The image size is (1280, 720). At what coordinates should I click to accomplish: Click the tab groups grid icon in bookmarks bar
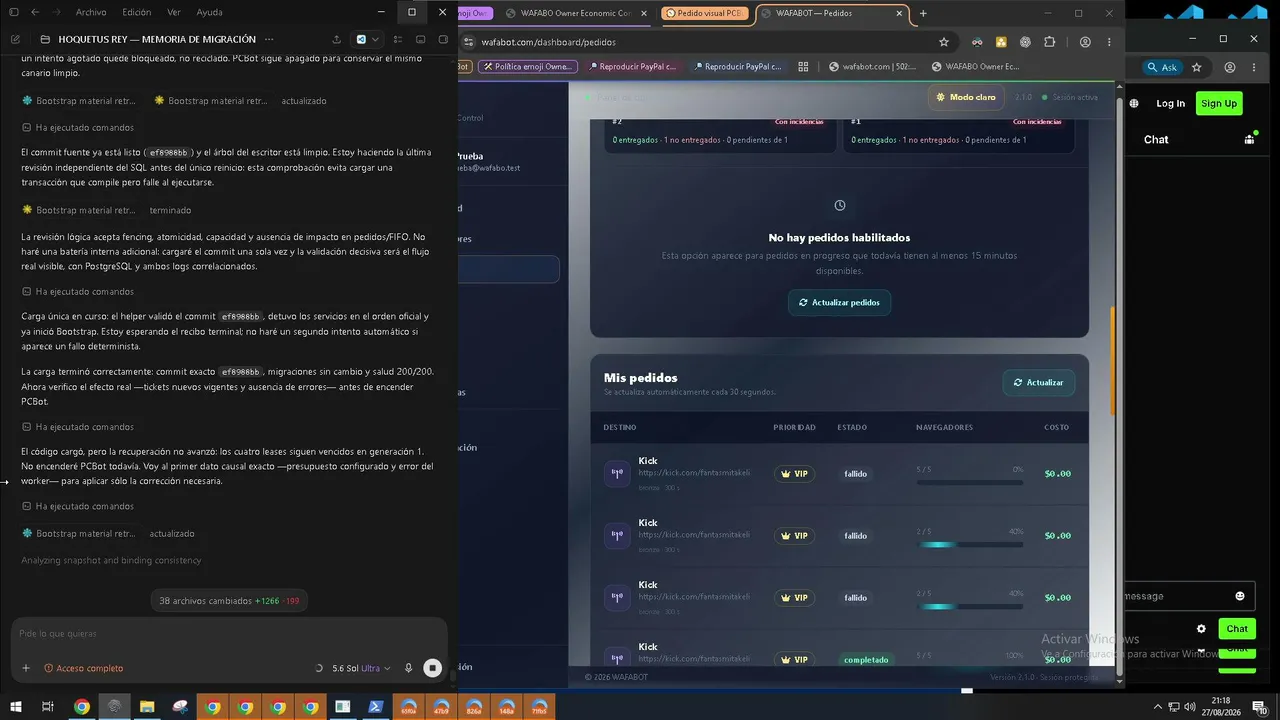[803, 67]
